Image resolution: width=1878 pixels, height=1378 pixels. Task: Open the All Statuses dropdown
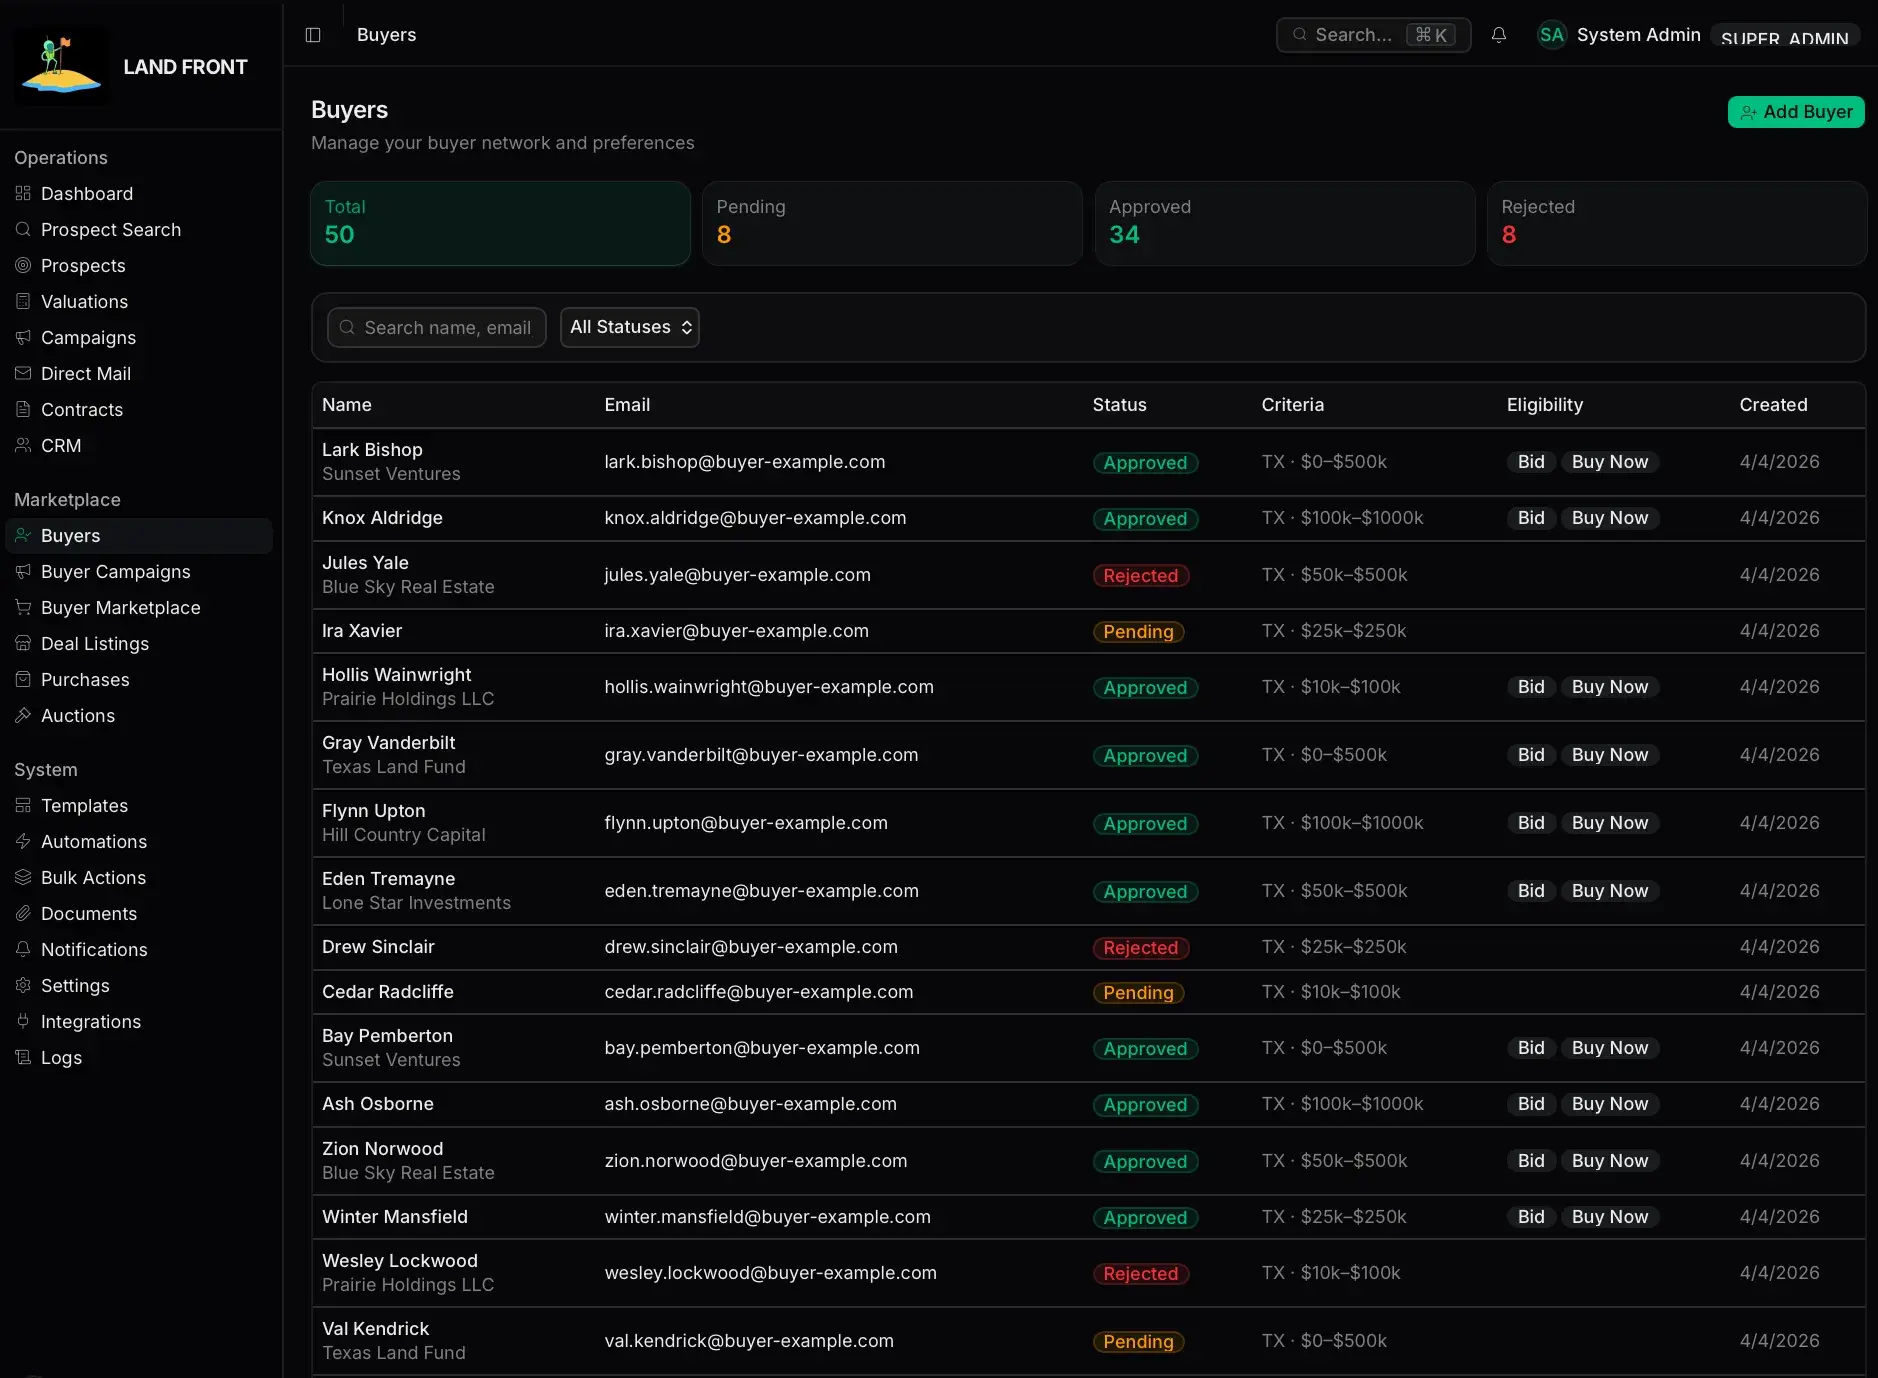coord(629,327)
